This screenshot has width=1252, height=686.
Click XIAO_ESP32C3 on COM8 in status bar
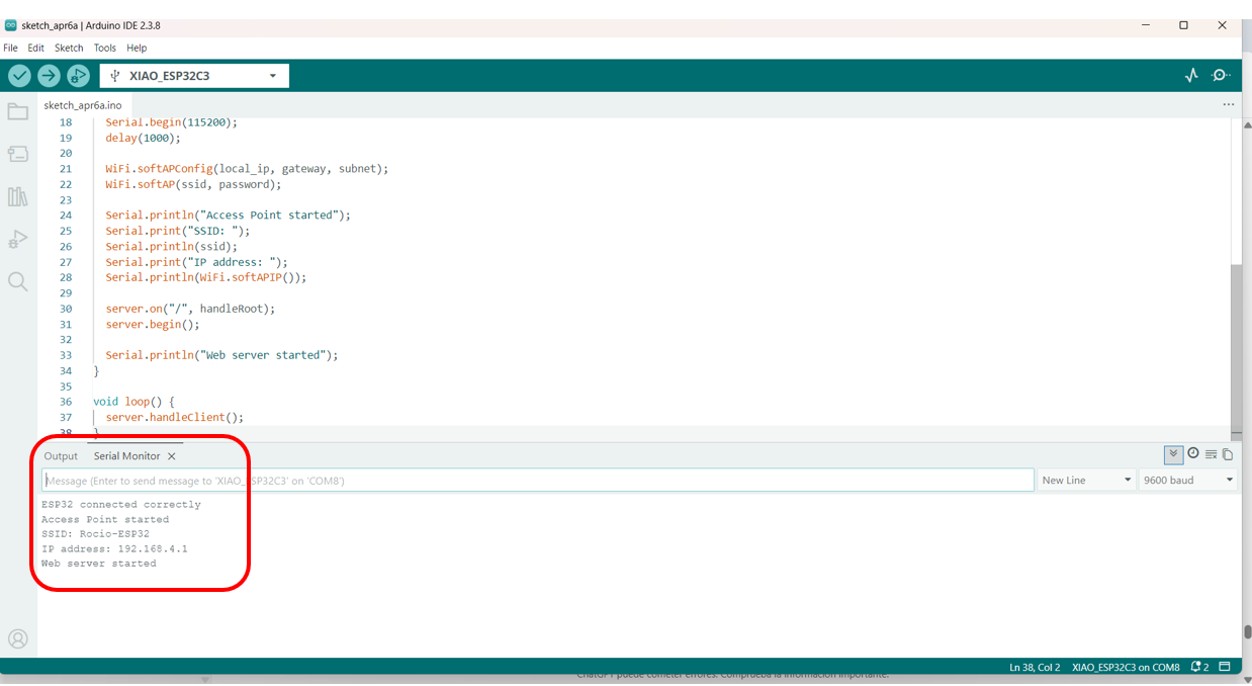[1126, 667]
